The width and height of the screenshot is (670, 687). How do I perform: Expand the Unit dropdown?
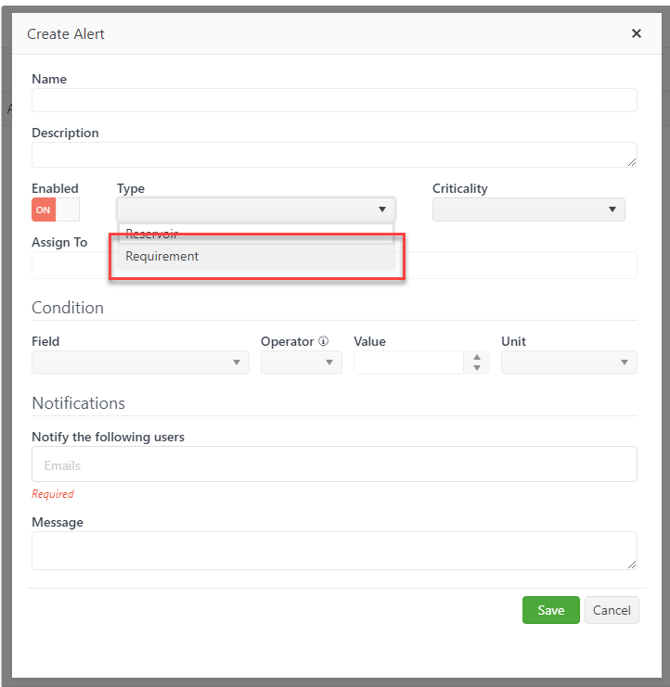click(x=569, y=362)
